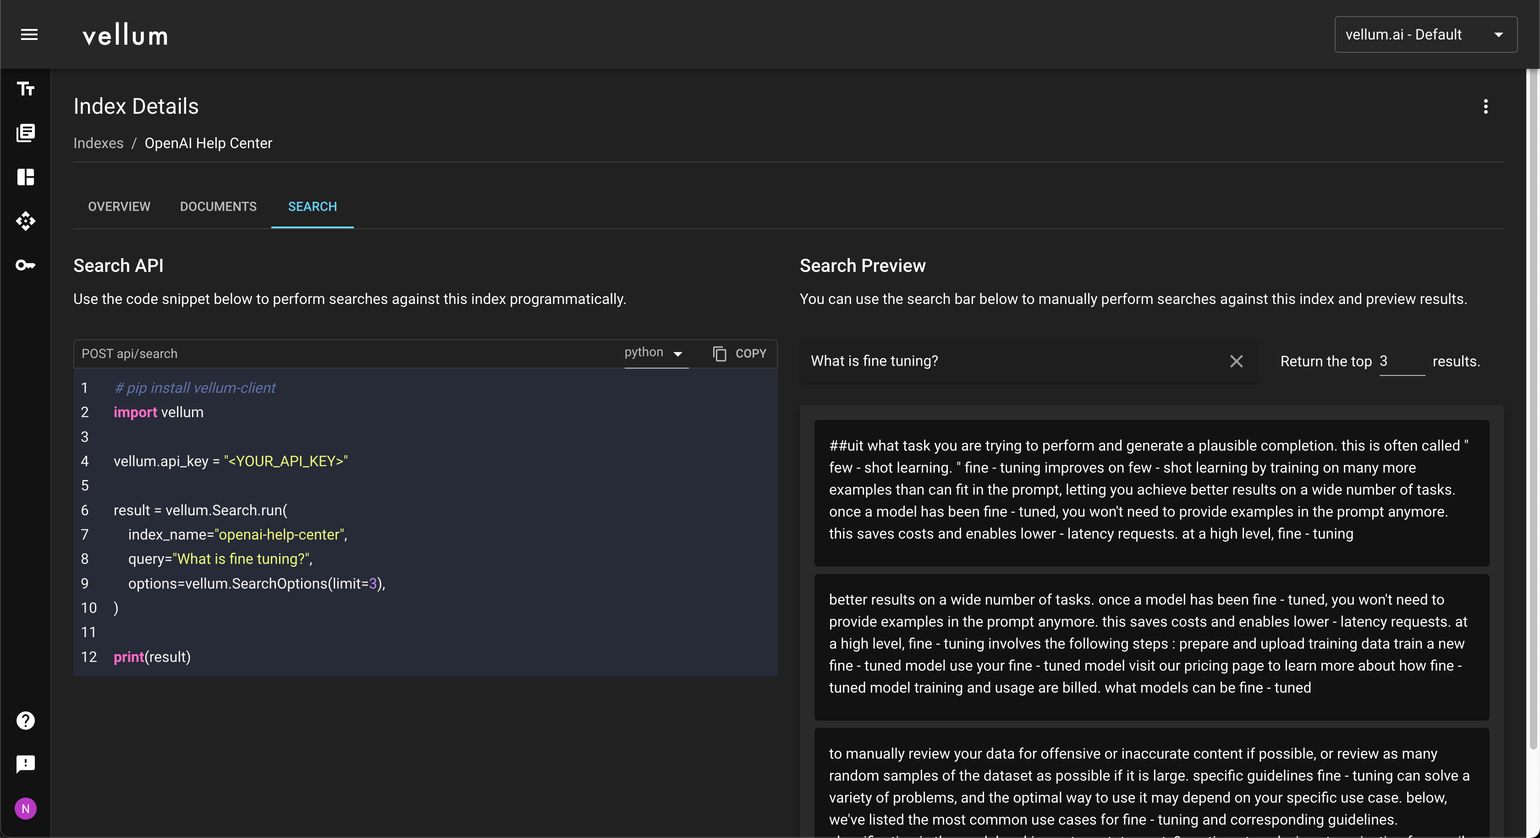This screenshot has height=838, width=1540.
Task: Open the python language dropdown
Action: point(655,353)
